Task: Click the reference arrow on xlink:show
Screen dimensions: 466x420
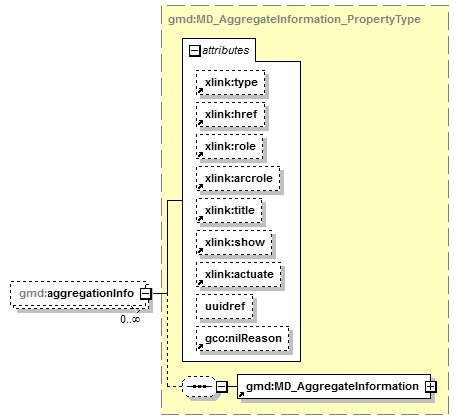Action: coord(200,251)
